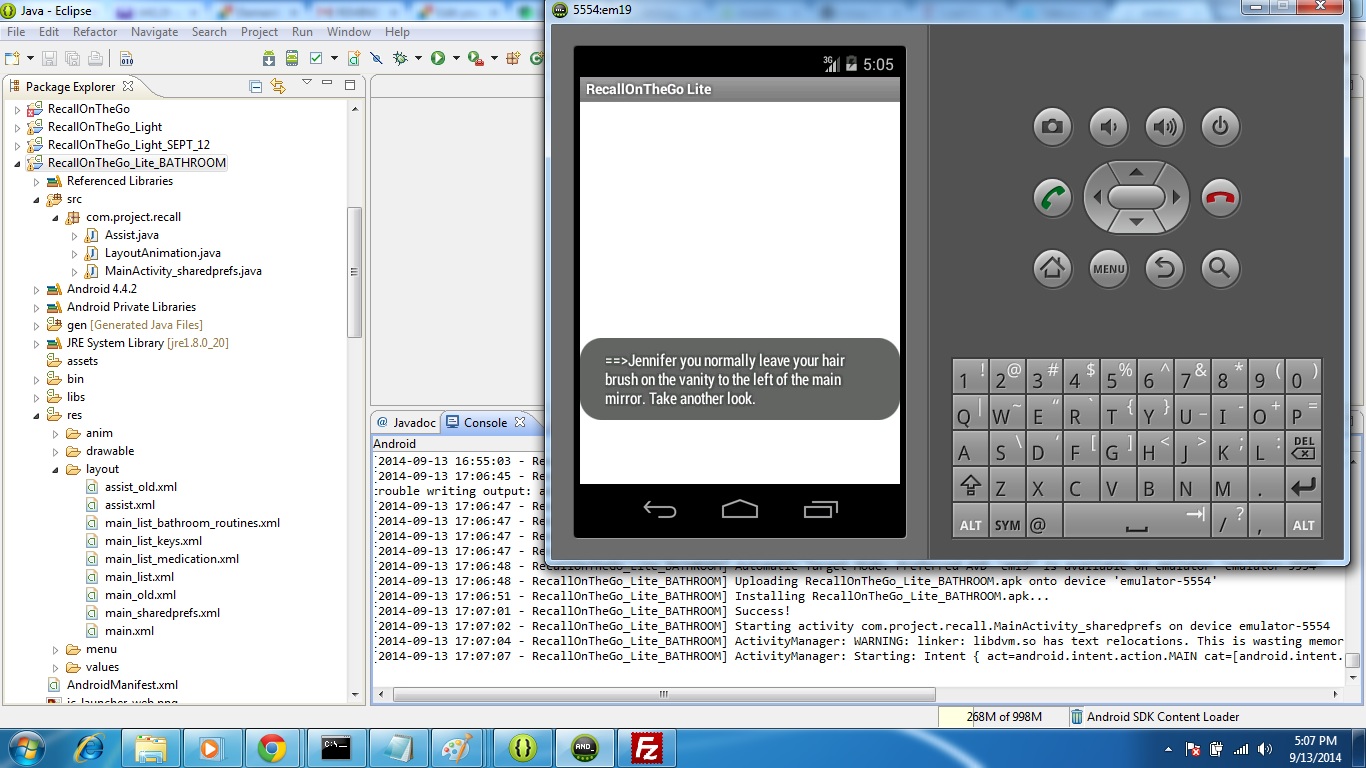The height and width of the screenshot is (768, 1366).
Task: Open the Package Explorer view menu triangle
Action: [x=307, y=82]
